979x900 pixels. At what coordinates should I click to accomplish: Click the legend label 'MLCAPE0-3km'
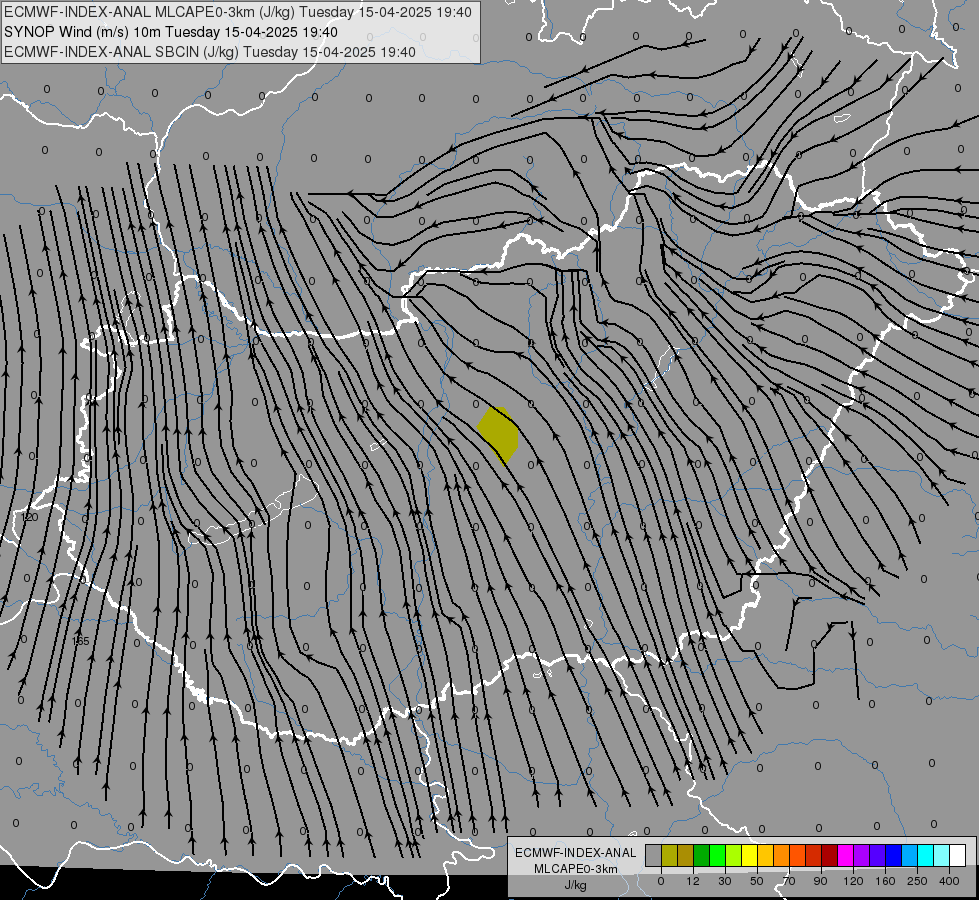pos(575,869)
